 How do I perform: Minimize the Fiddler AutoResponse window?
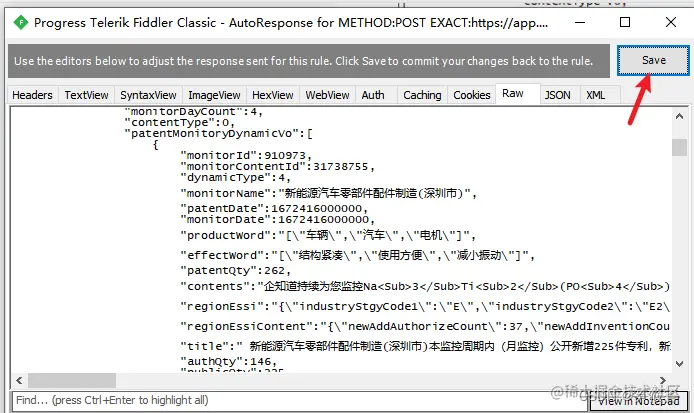point(580,22)
